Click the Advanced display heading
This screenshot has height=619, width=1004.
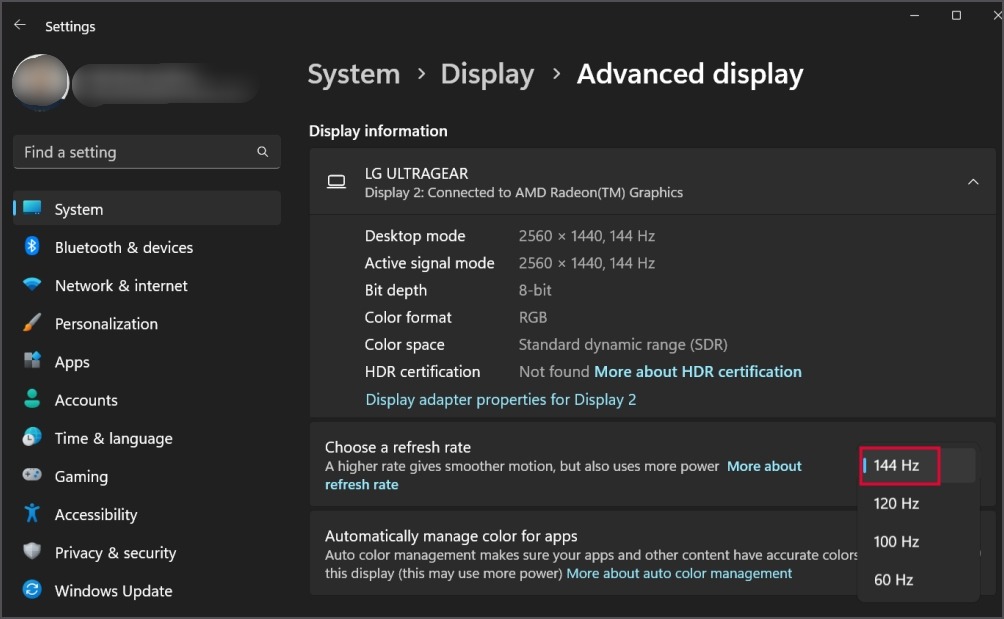690,74
